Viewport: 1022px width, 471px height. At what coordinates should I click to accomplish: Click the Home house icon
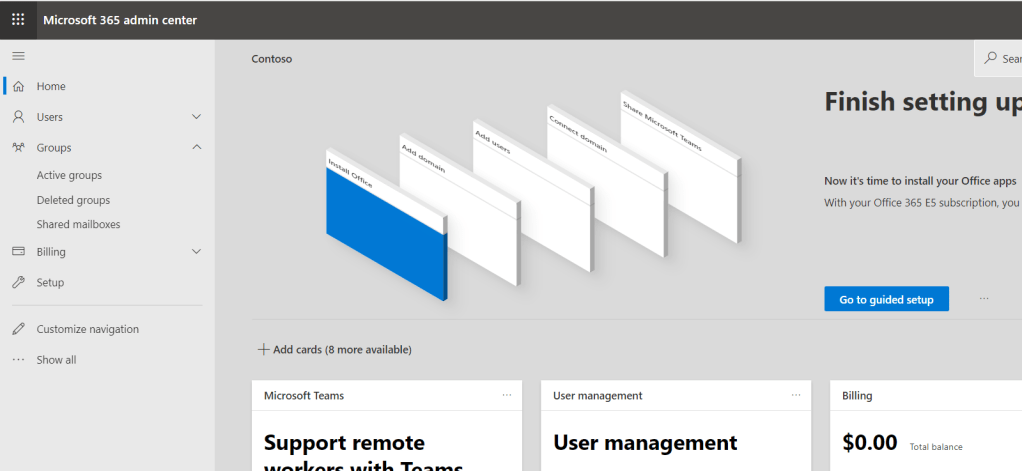[x=18, y=87]
